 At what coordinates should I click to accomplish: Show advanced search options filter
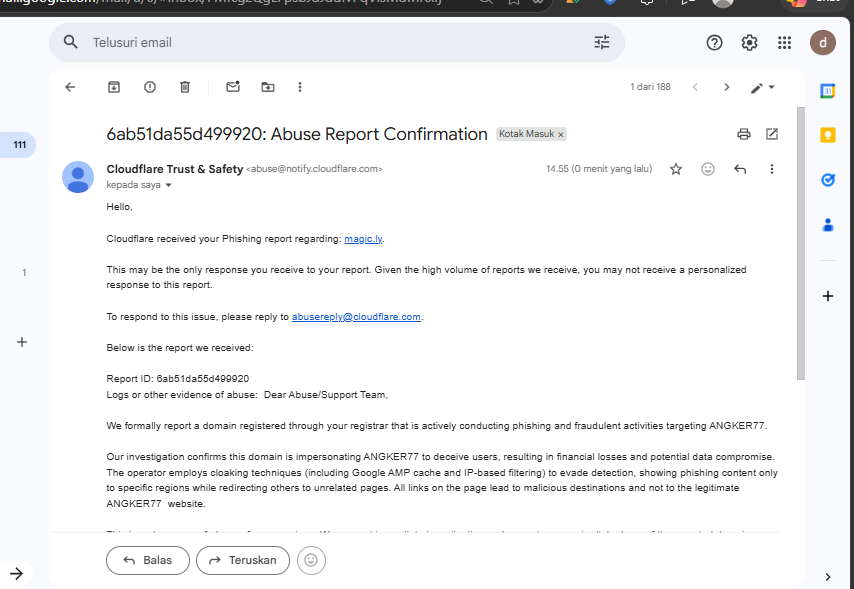point(602,42)
